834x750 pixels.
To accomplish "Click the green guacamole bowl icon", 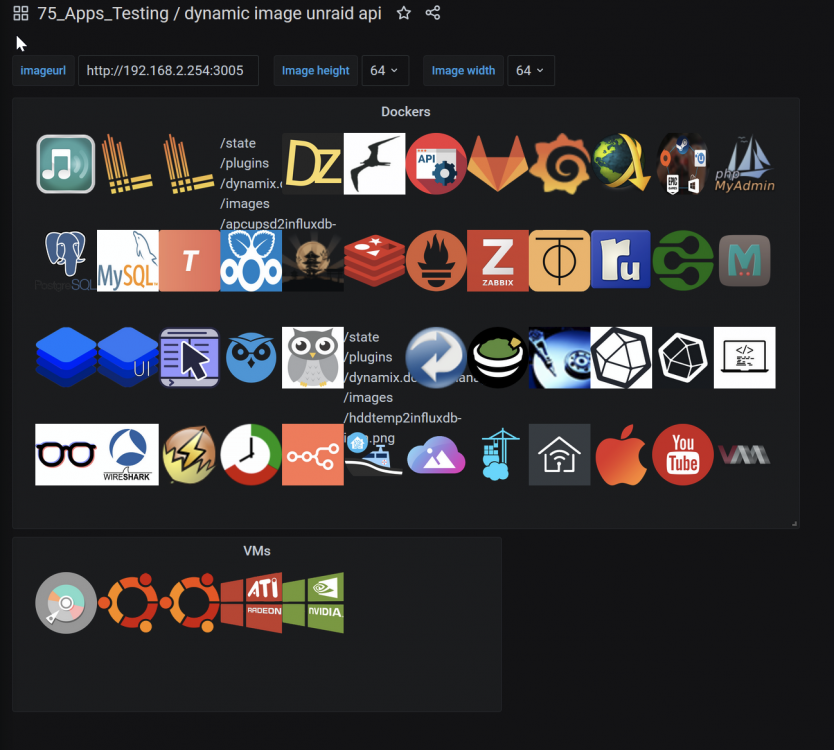I will 498,357.
